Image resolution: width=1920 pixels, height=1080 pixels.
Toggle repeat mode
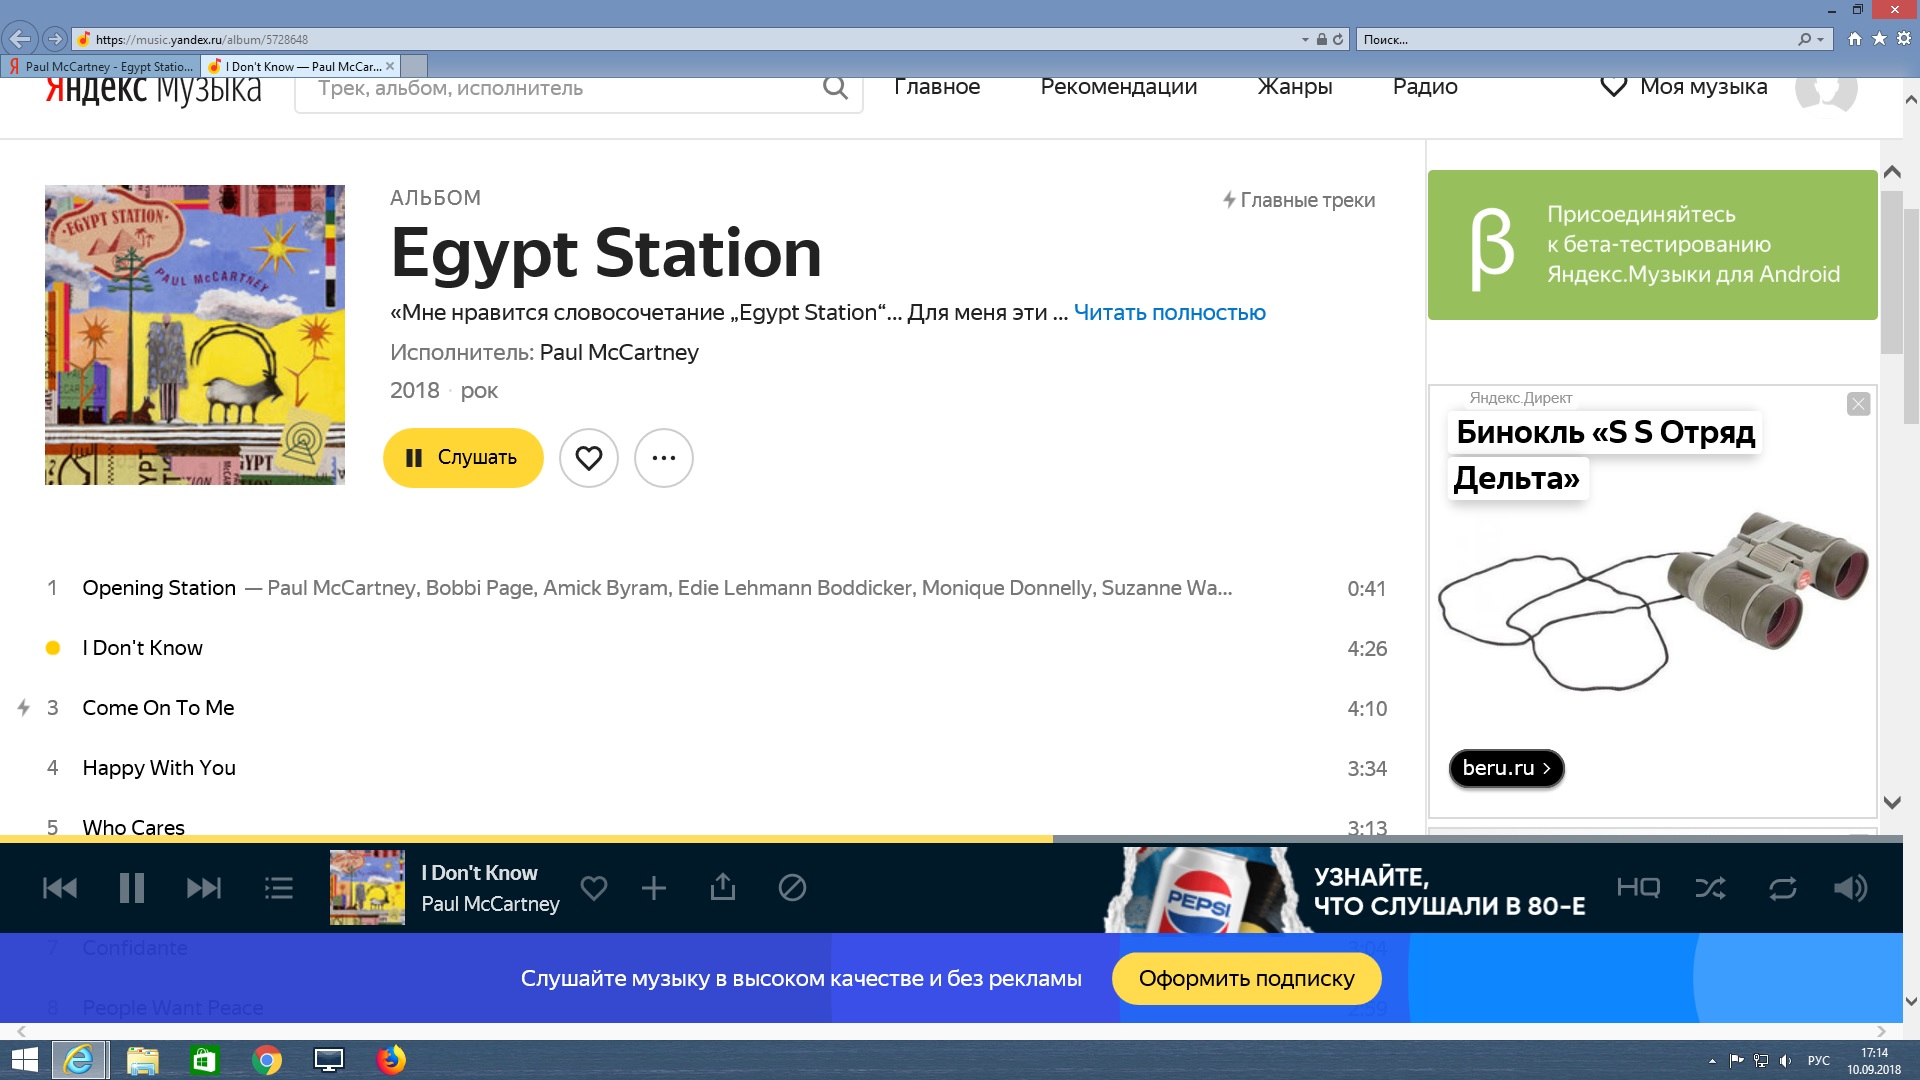[1782, 888]
